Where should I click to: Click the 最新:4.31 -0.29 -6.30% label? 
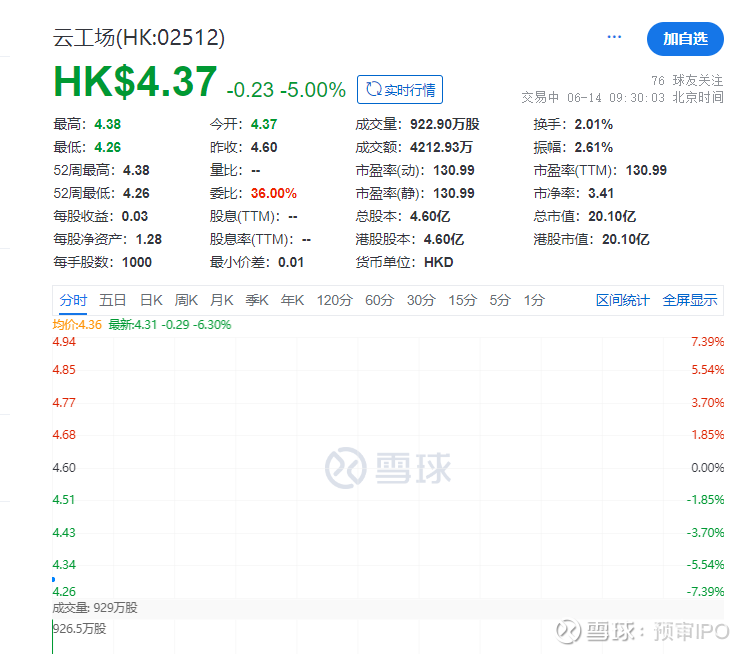170,325
